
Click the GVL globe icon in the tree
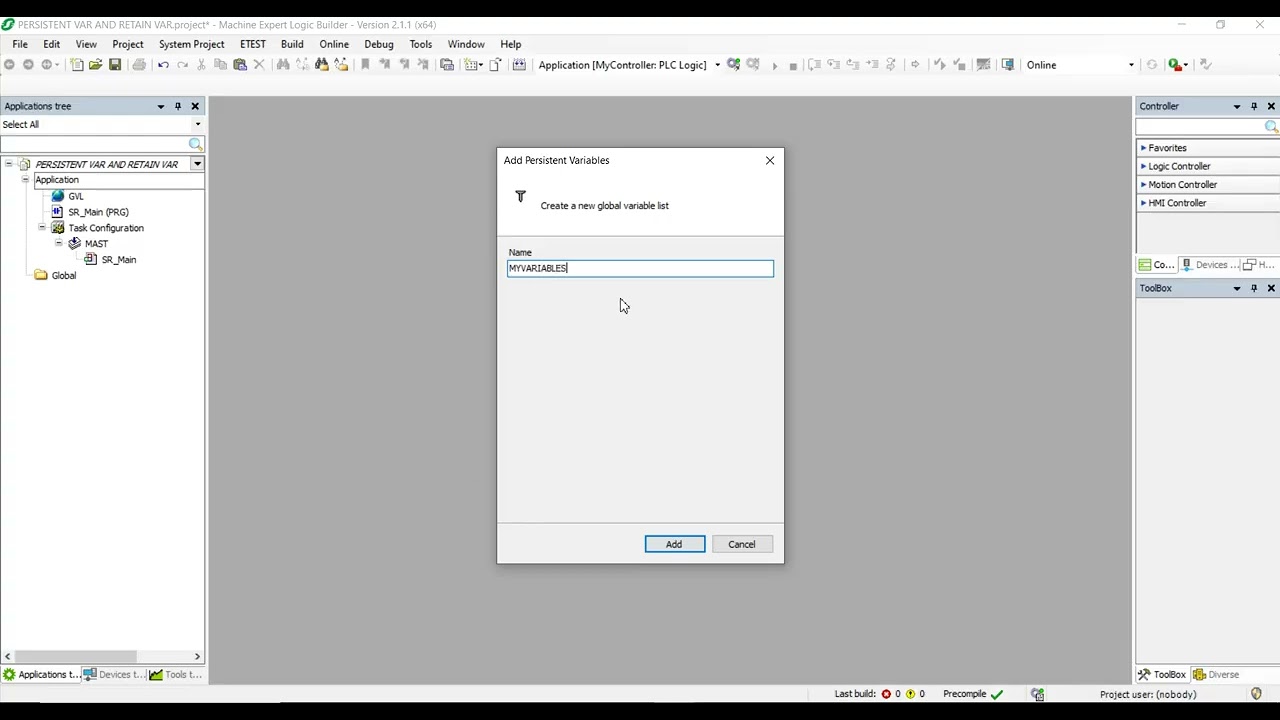58,196
